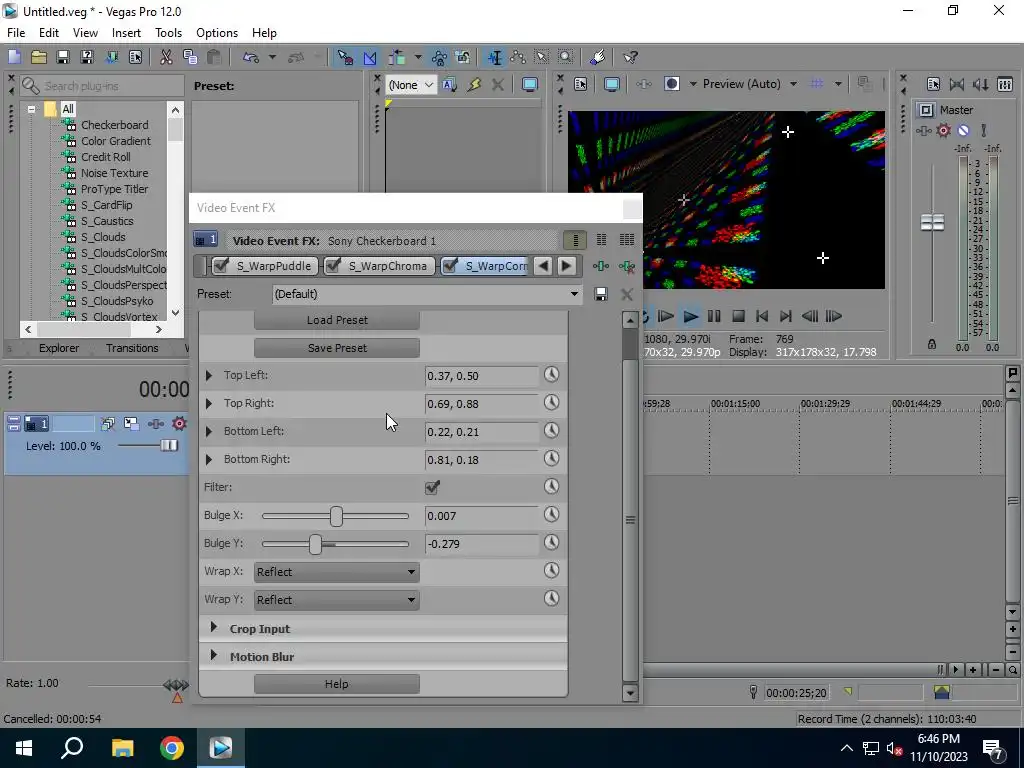
Task: Click the Search plug-ins field
Action: point(103,86)
